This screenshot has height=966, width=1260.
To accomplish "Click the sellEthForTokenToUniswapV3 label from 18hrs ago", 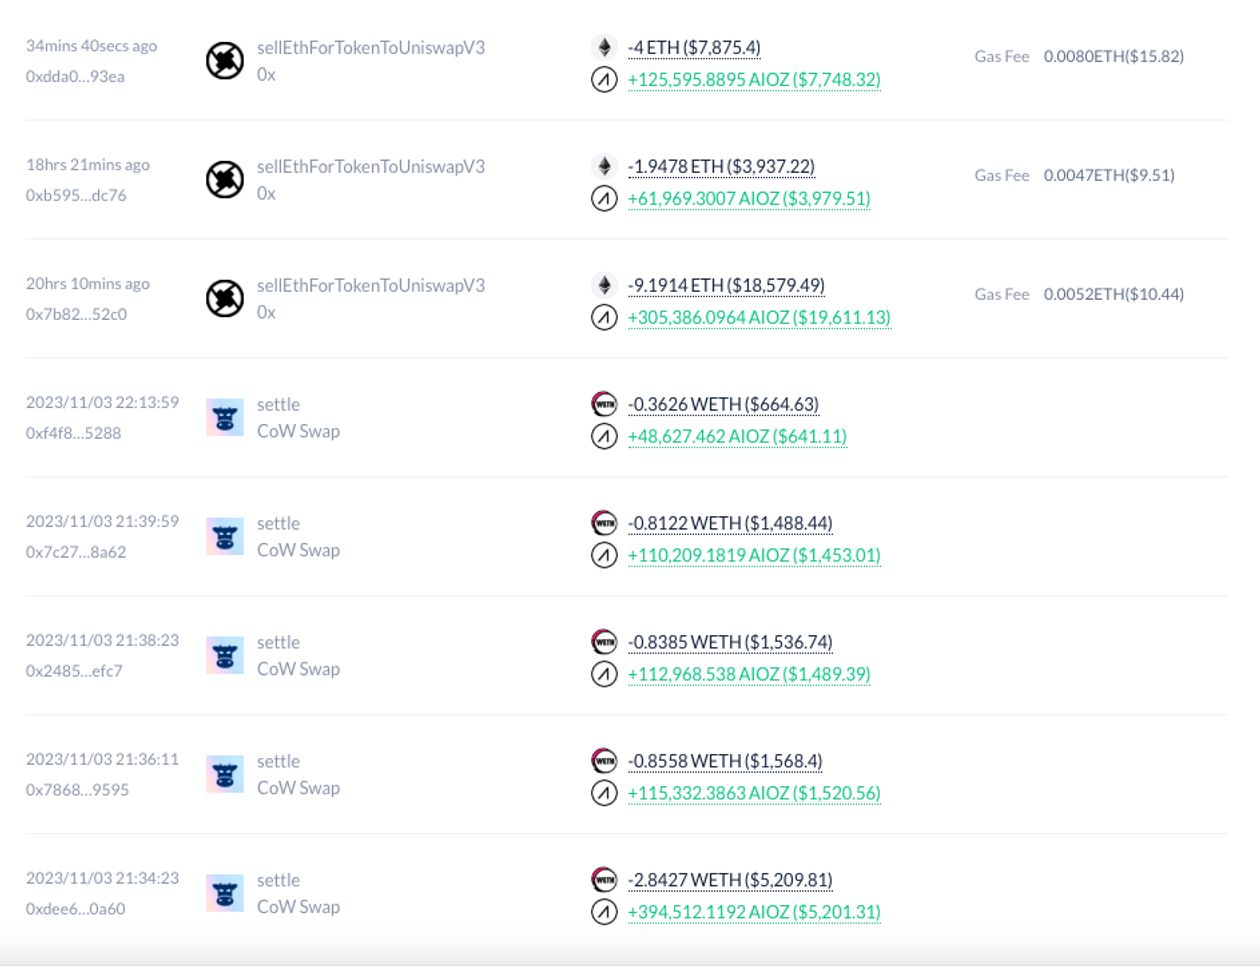I will (371, 166).
